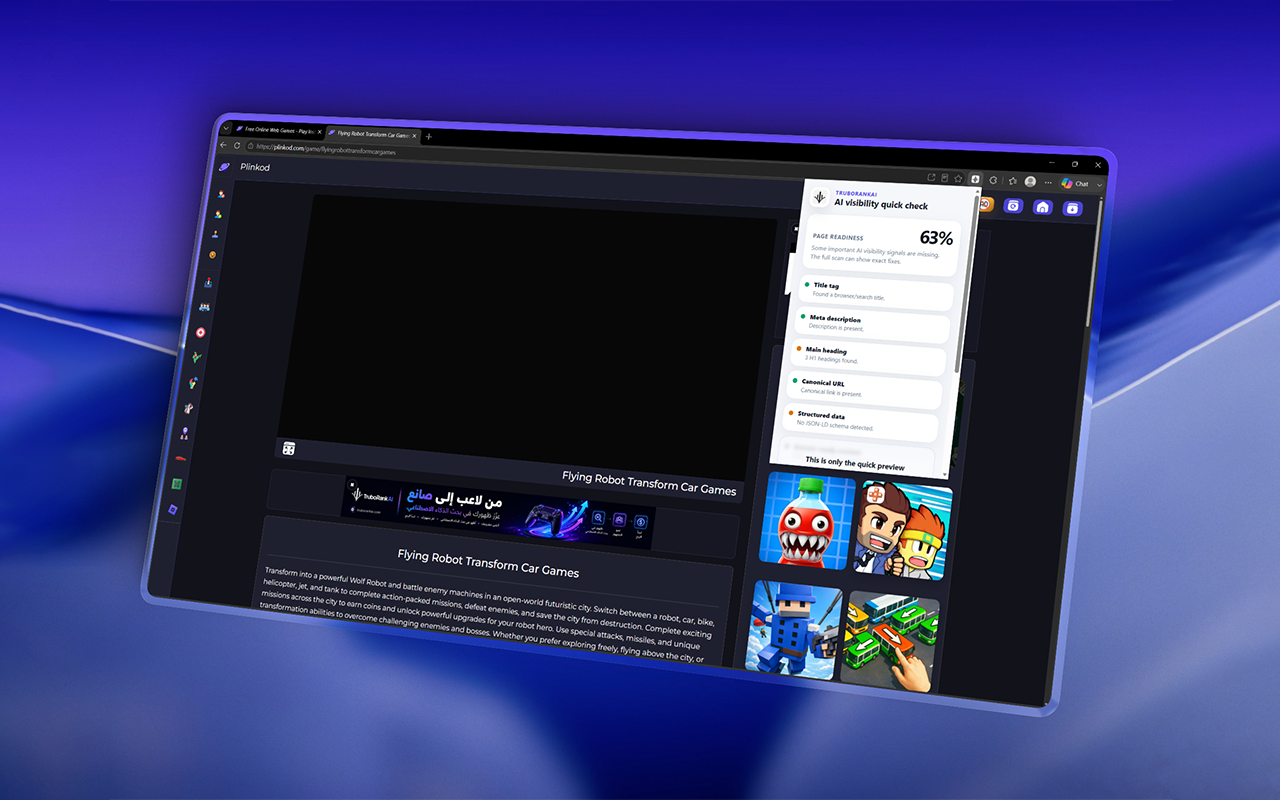Image resolution: width=1280 pixels, height=800 pixels.
Task: Click the browser extension refresh icon
Action: tap(993, 180)
